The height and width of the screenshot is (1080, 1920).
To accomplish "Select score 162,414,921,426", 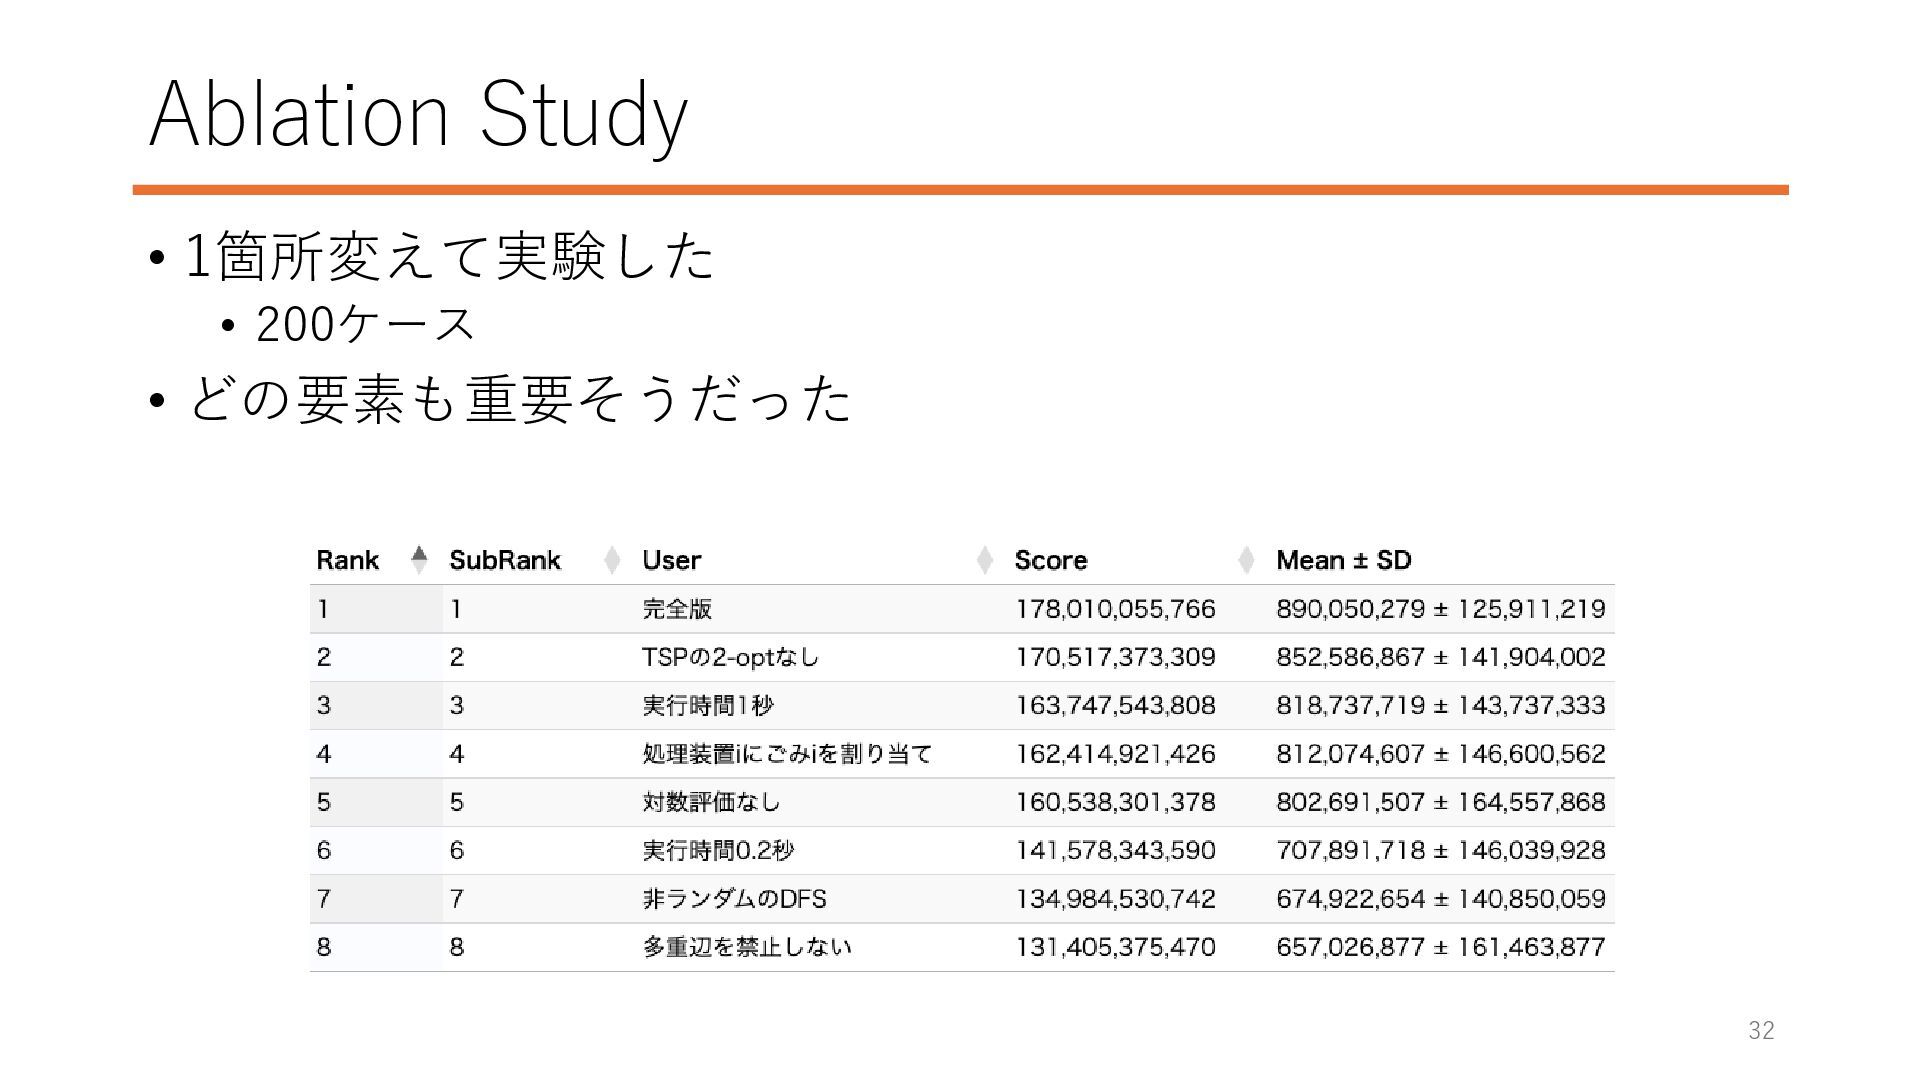I will [x=1115, y=754].
